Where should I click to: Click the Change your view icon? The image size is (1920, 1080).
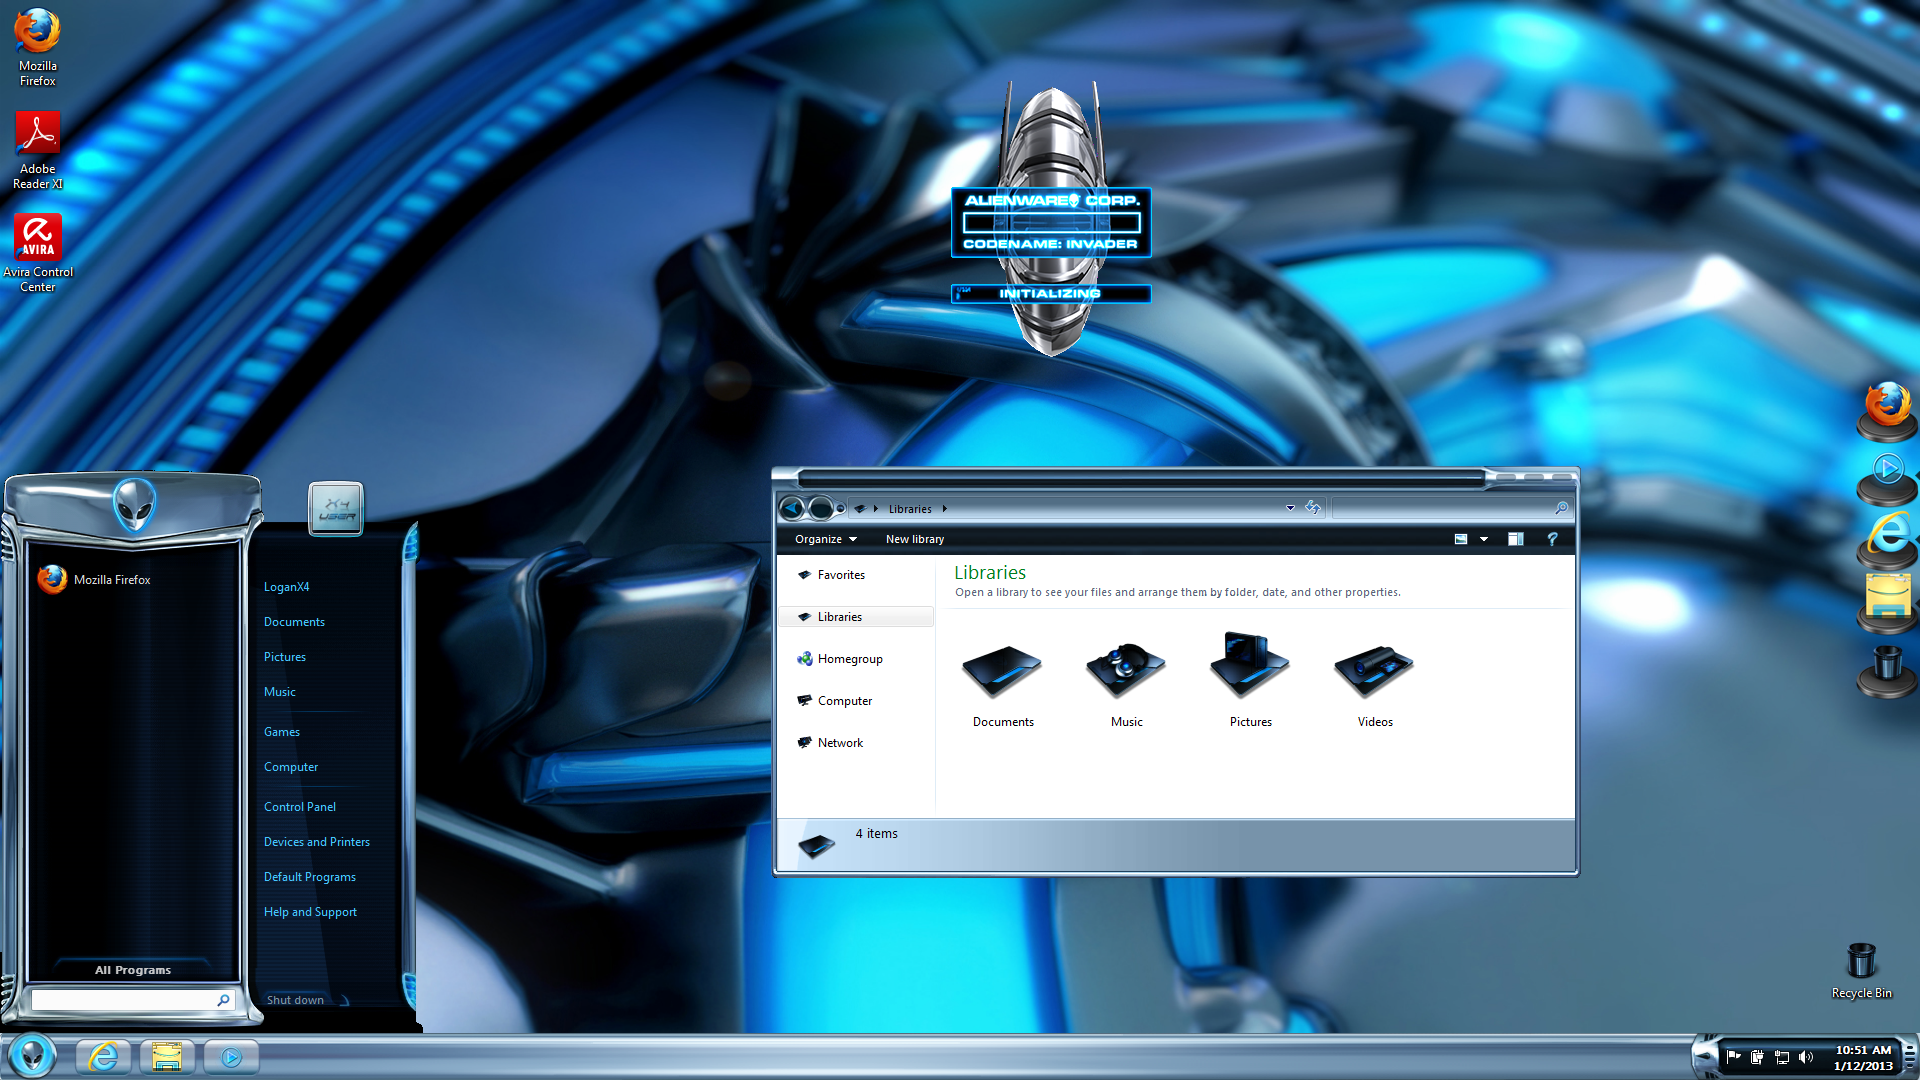pyautogui.click(x=1461, y=539)
